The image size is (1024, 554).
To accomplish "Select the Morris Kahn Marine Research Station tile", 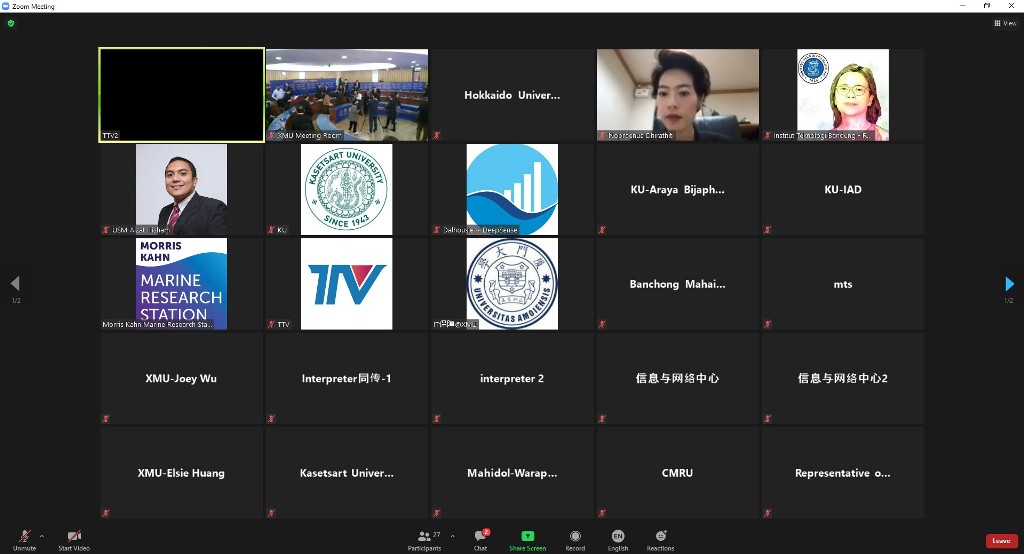I will click(181, 284).
